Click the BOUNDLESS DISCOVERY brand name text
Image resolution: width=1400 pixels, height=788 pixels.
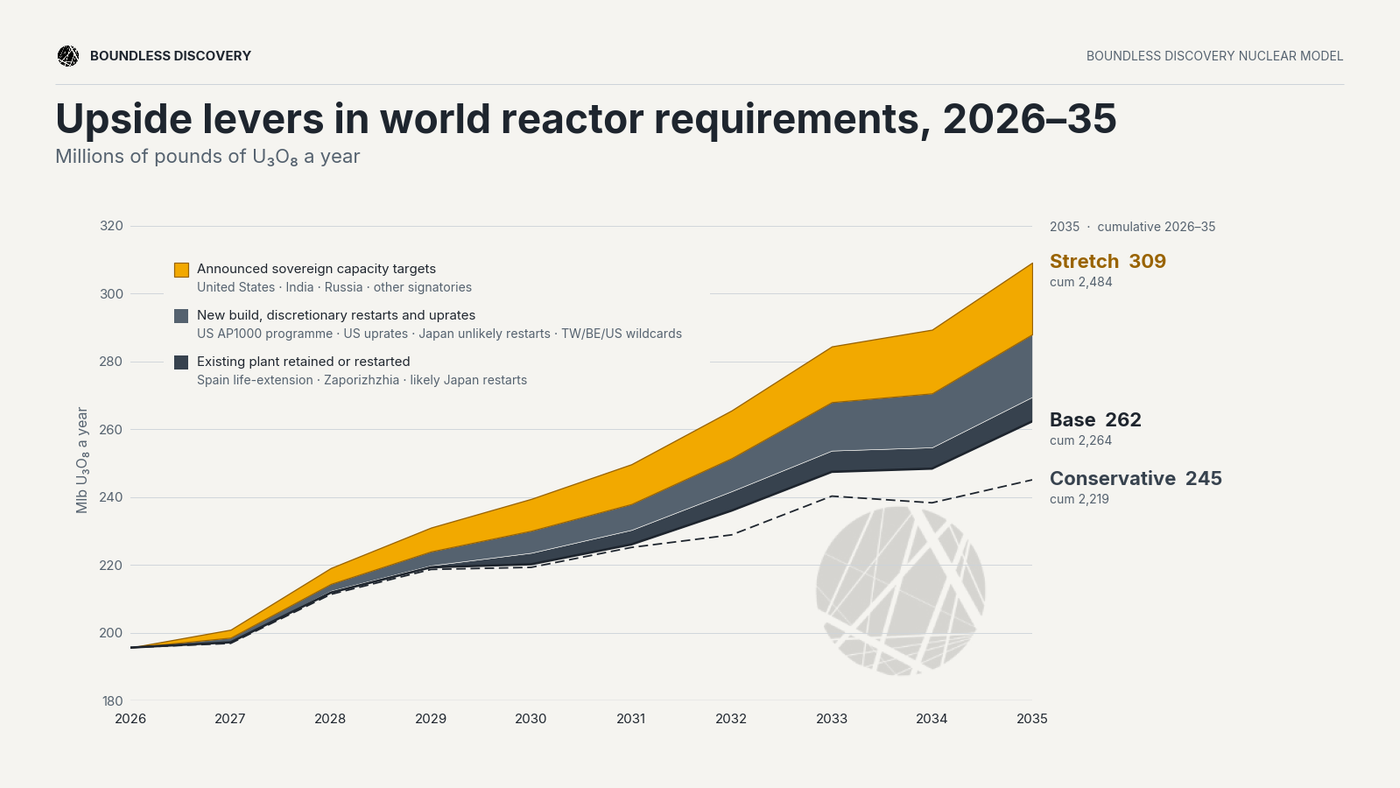point(170,56)
